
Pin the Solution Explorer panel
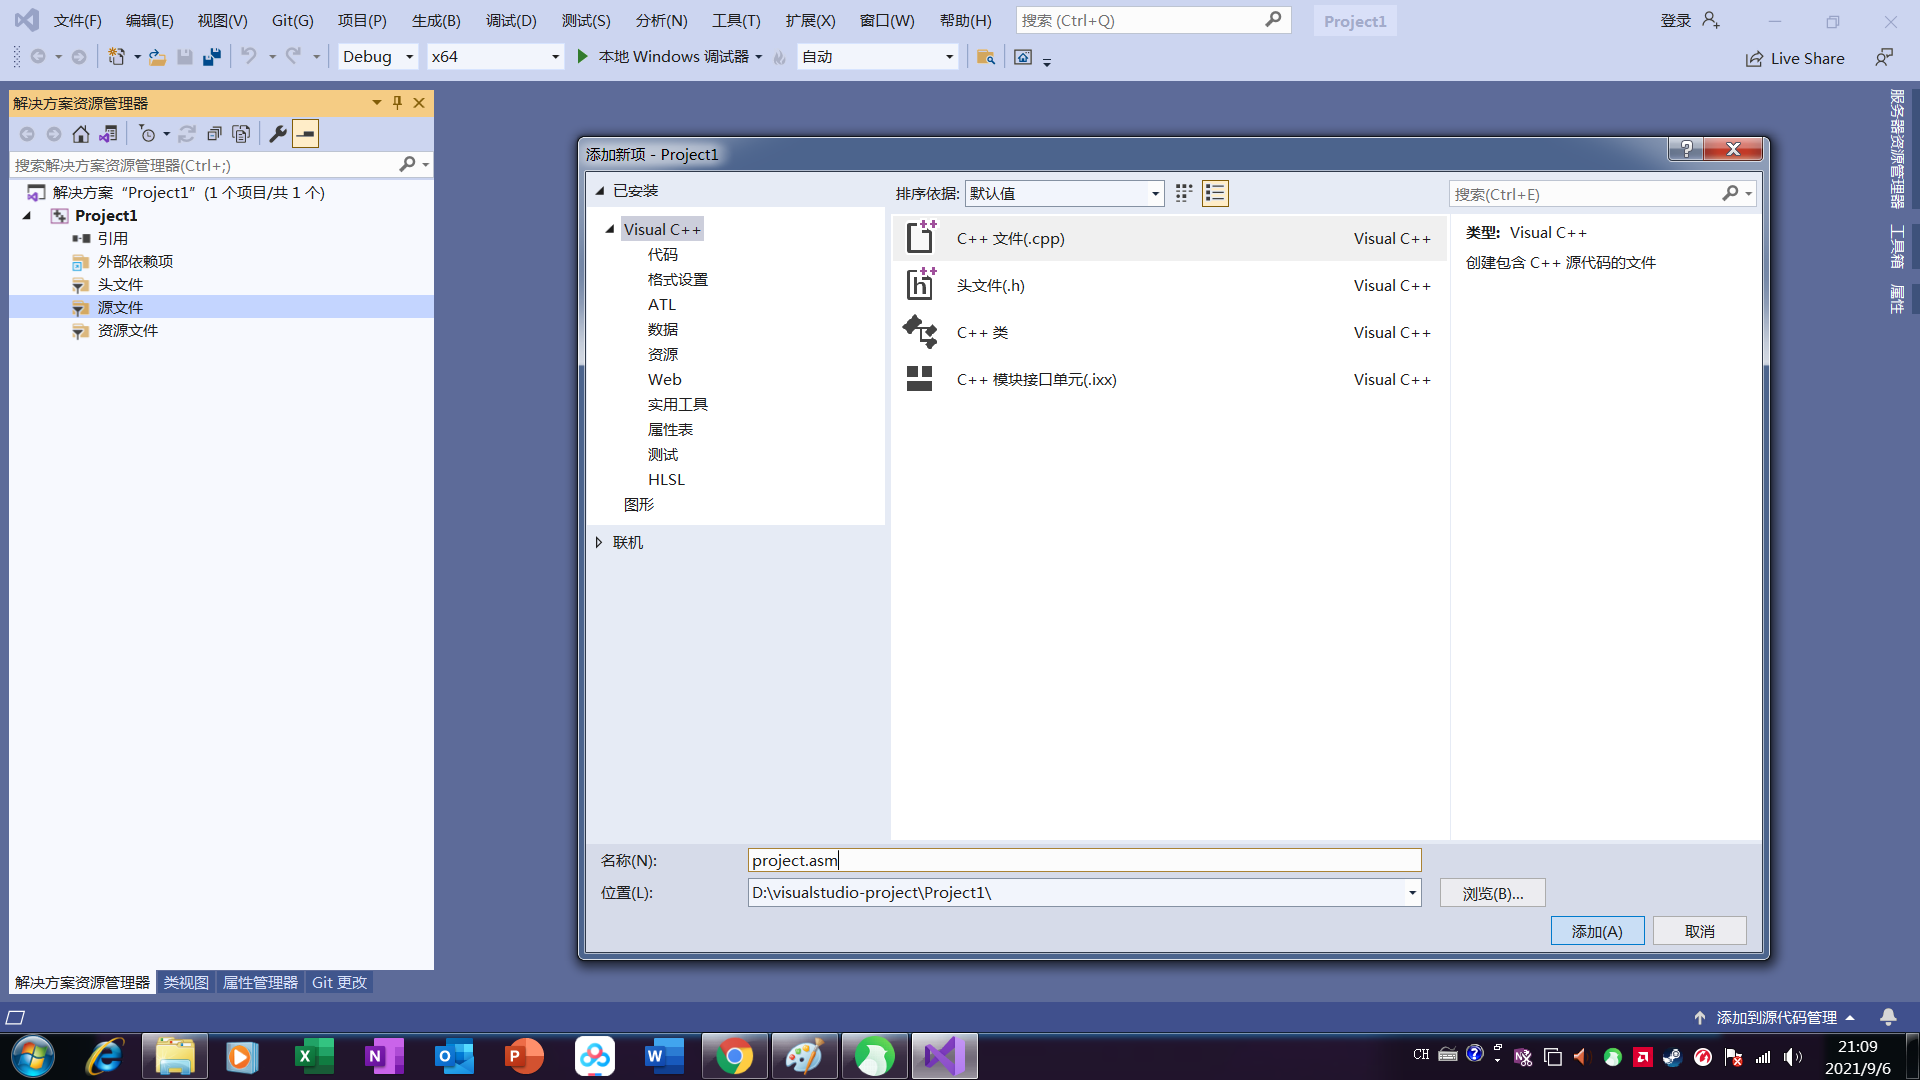397,103
